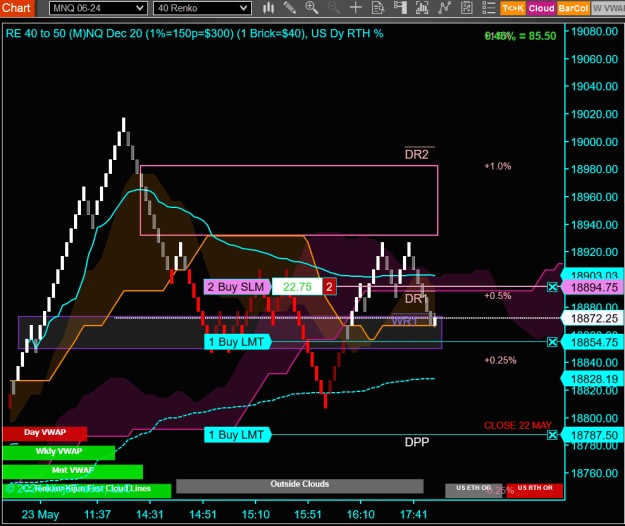Click the +0.5% level label
This screenshot has width=625, height=526.
[498, 296]
